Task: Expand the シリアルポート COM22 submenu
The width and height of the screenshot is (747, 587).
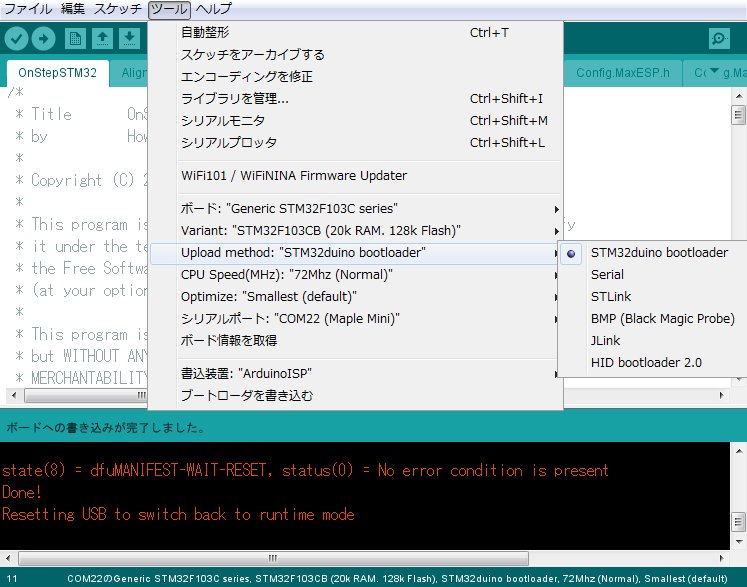Action: point(355,318)
